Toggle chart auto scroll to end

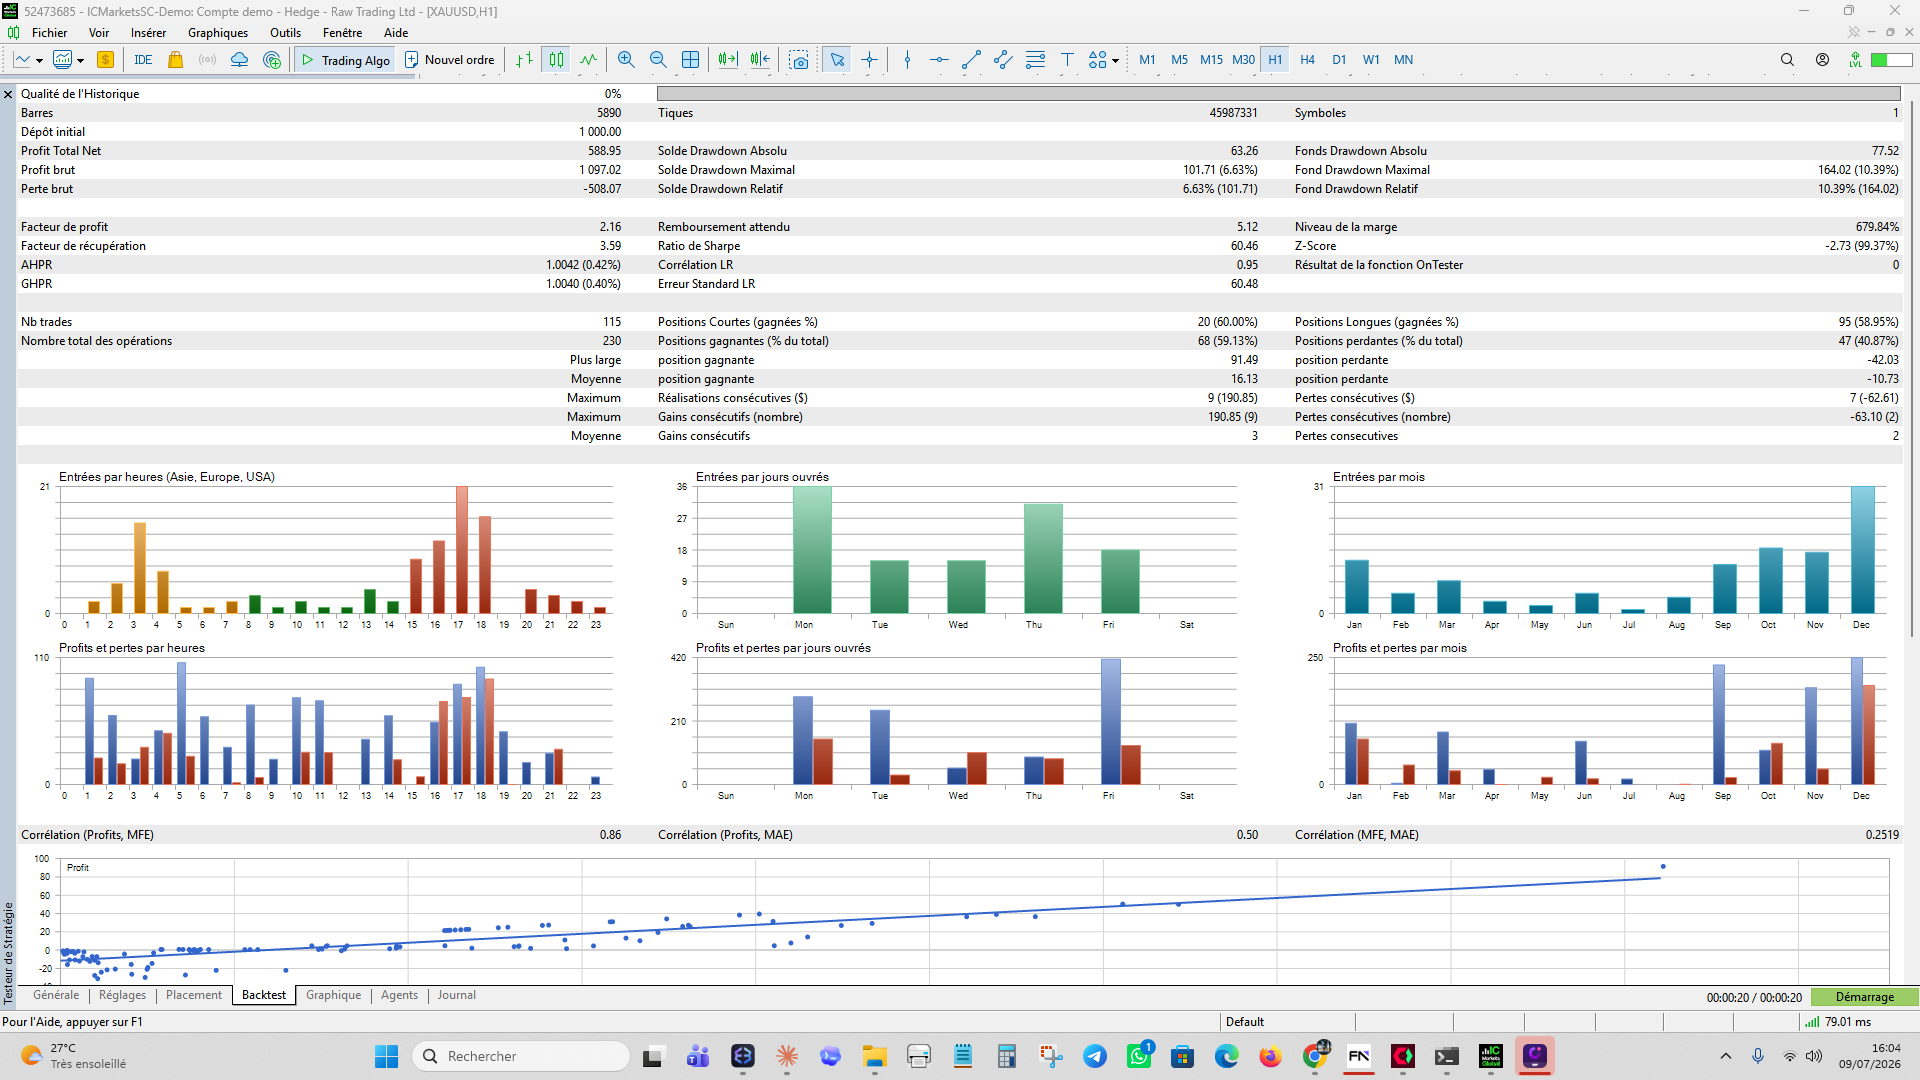[x=728, y=60]
